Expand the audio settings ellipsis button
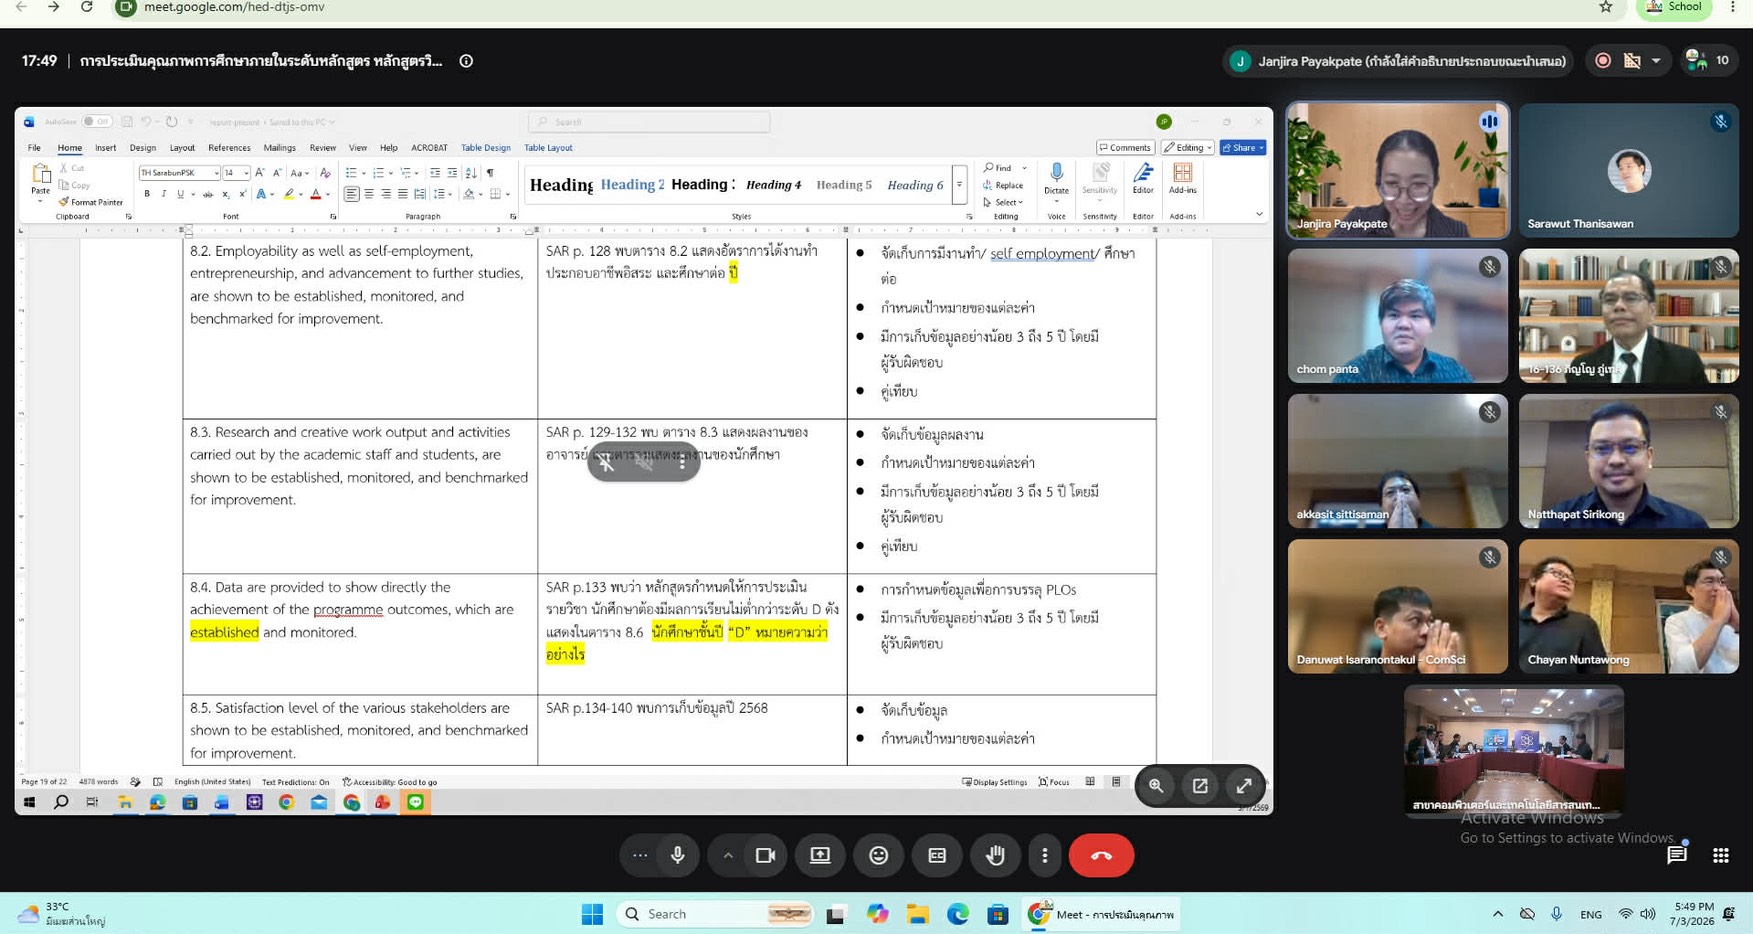This screenshot has height=934, width=1753. click(640, 855)
